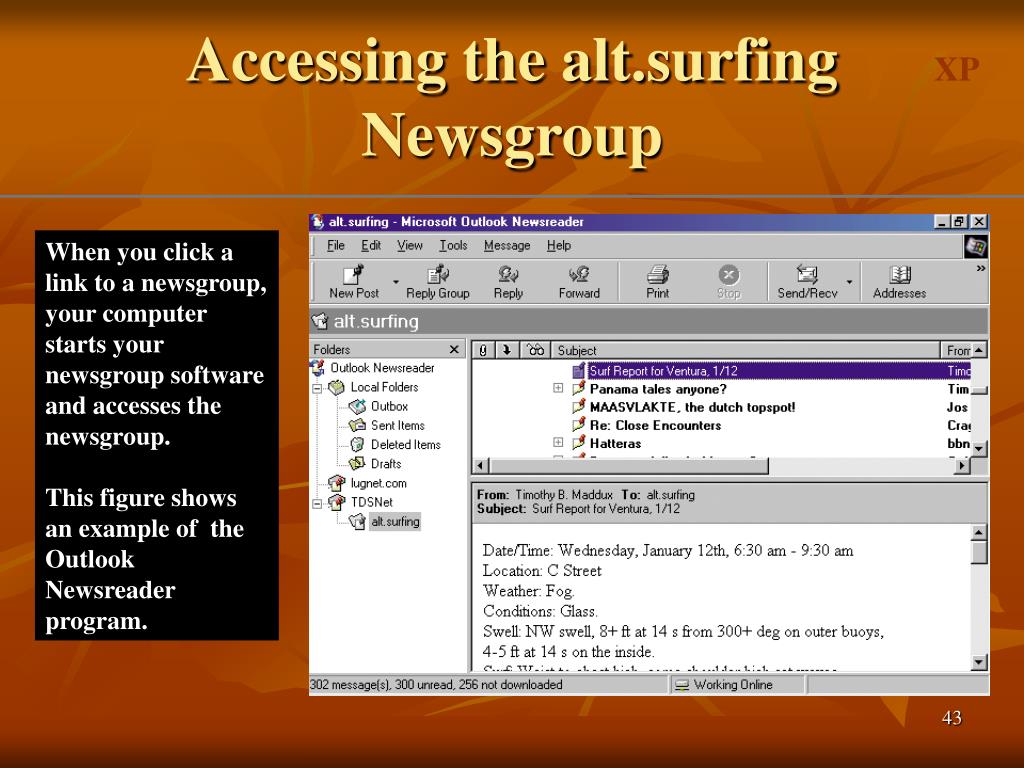Viewport: 1024px width, 768px height.
Task: Click the Stop toolbar button
Action: coord(729,282)
